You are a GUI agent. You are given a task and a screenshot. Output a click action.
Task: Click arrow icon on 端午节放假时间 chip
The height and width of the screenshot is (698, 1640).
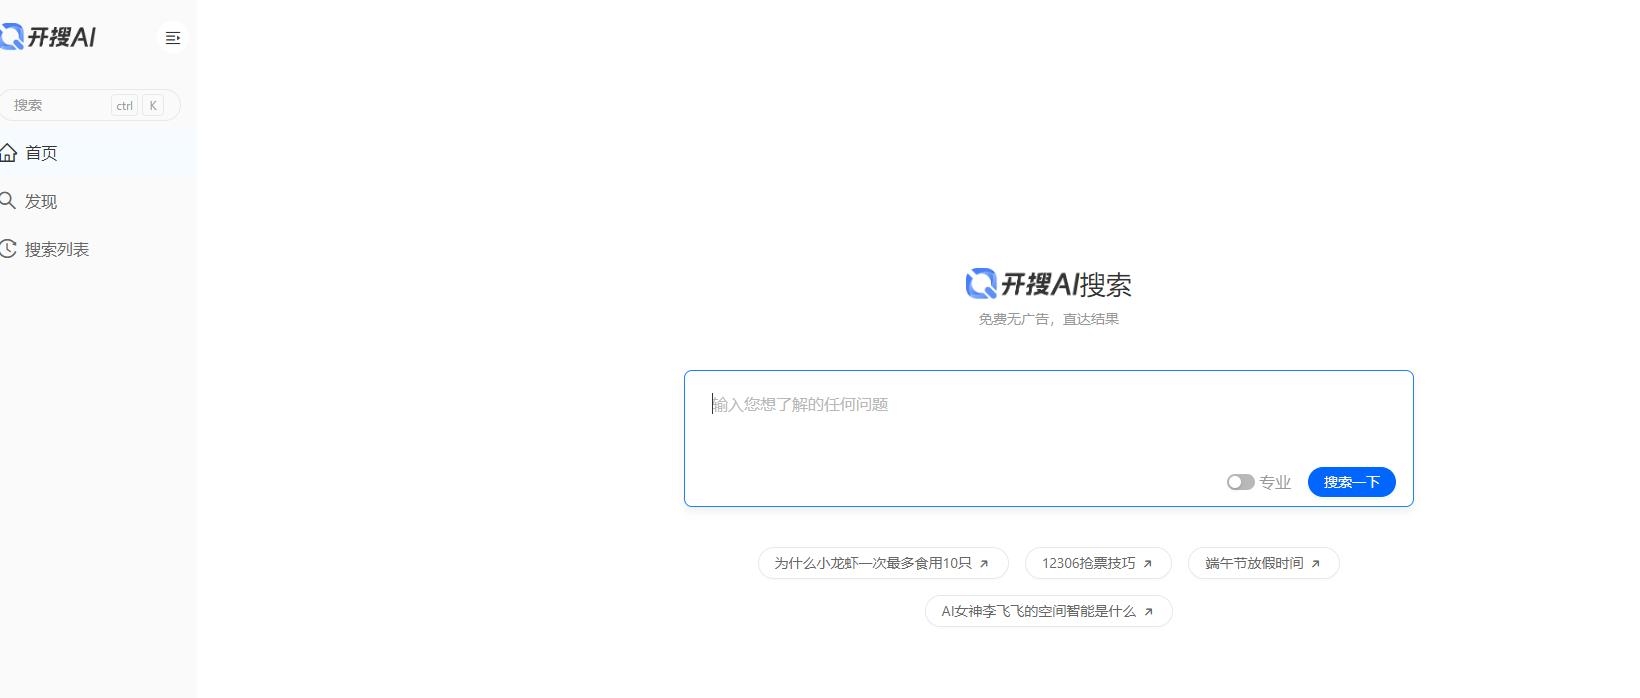tap(1316, 564)
